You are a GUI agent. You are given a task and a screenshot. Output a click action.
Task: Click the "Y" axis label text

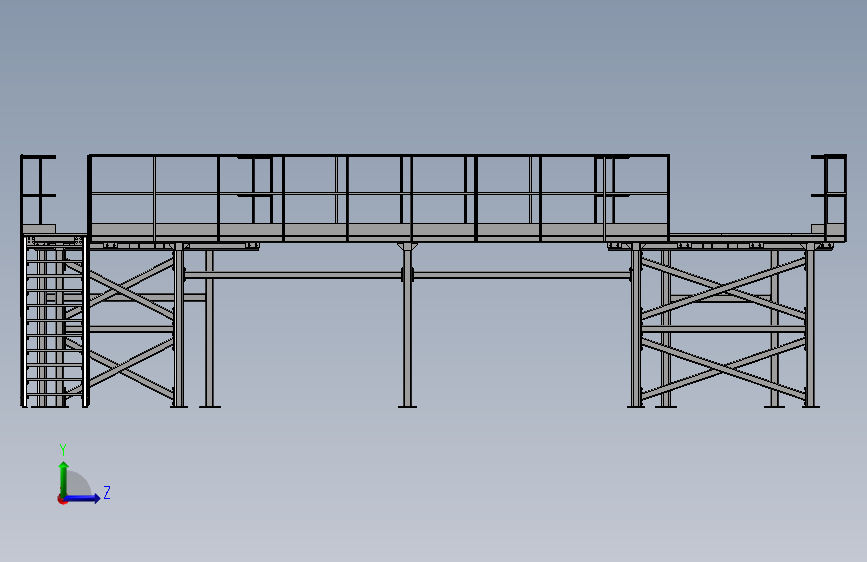pyautogui.click(x=63, y=449)
